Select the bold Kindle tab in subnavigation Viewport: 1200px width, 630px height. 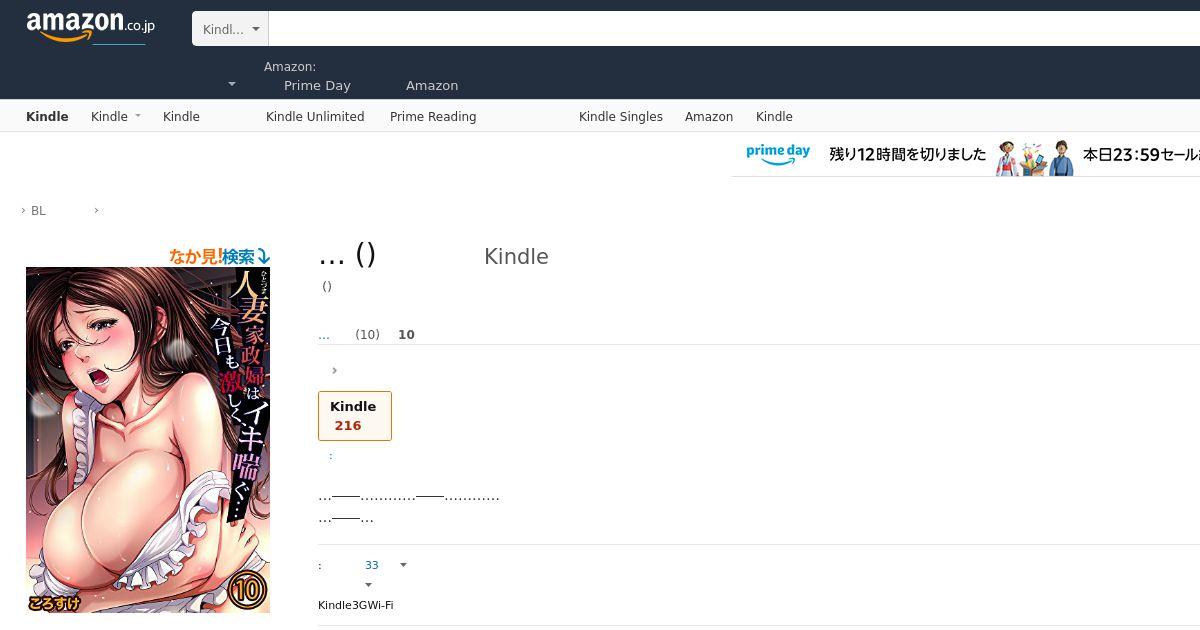click(x=47, y=117)
